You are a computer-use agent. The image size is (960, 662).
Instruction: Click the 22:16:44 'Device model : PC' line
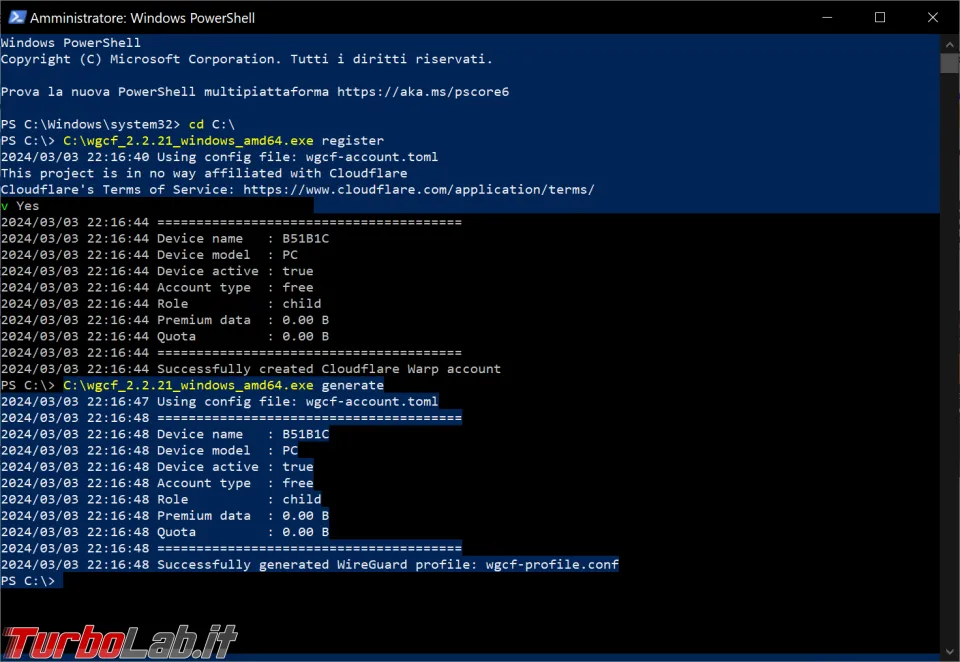(x=149, y=254)
